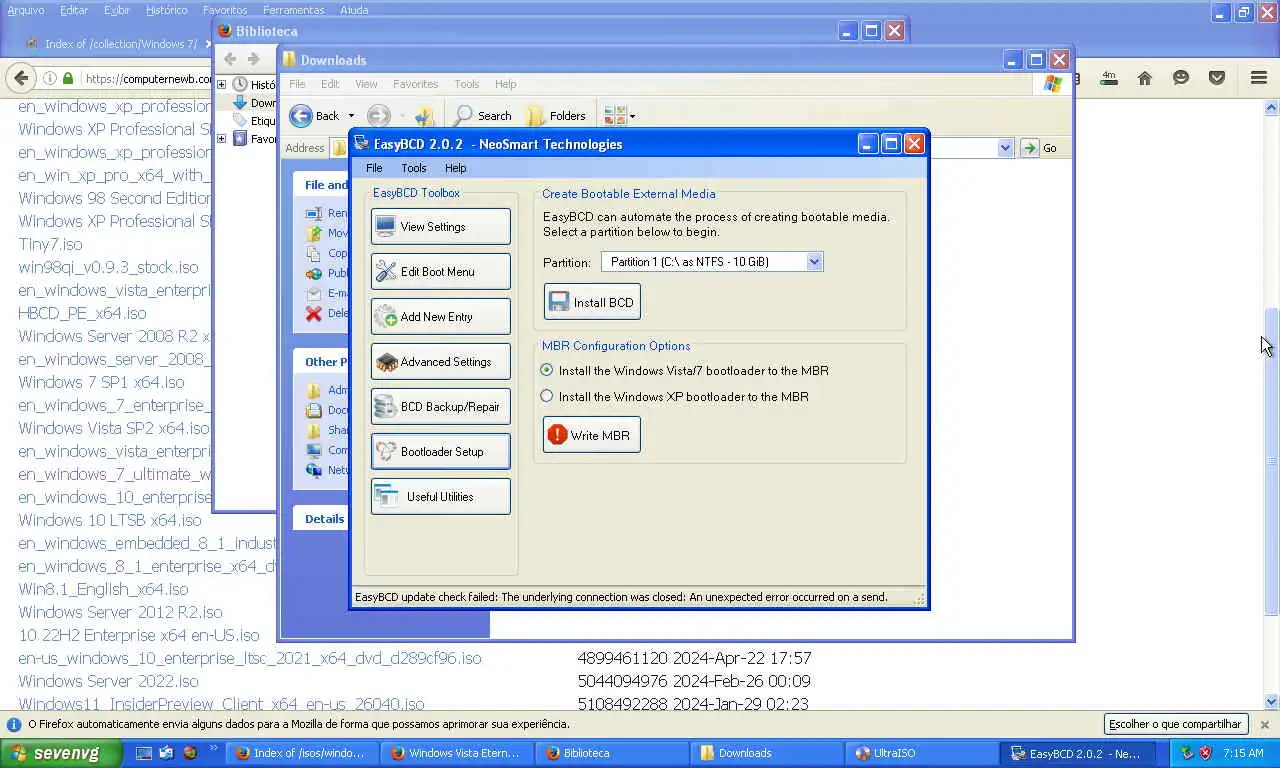Select Windows XP bootloader radio option

(546, 396)
